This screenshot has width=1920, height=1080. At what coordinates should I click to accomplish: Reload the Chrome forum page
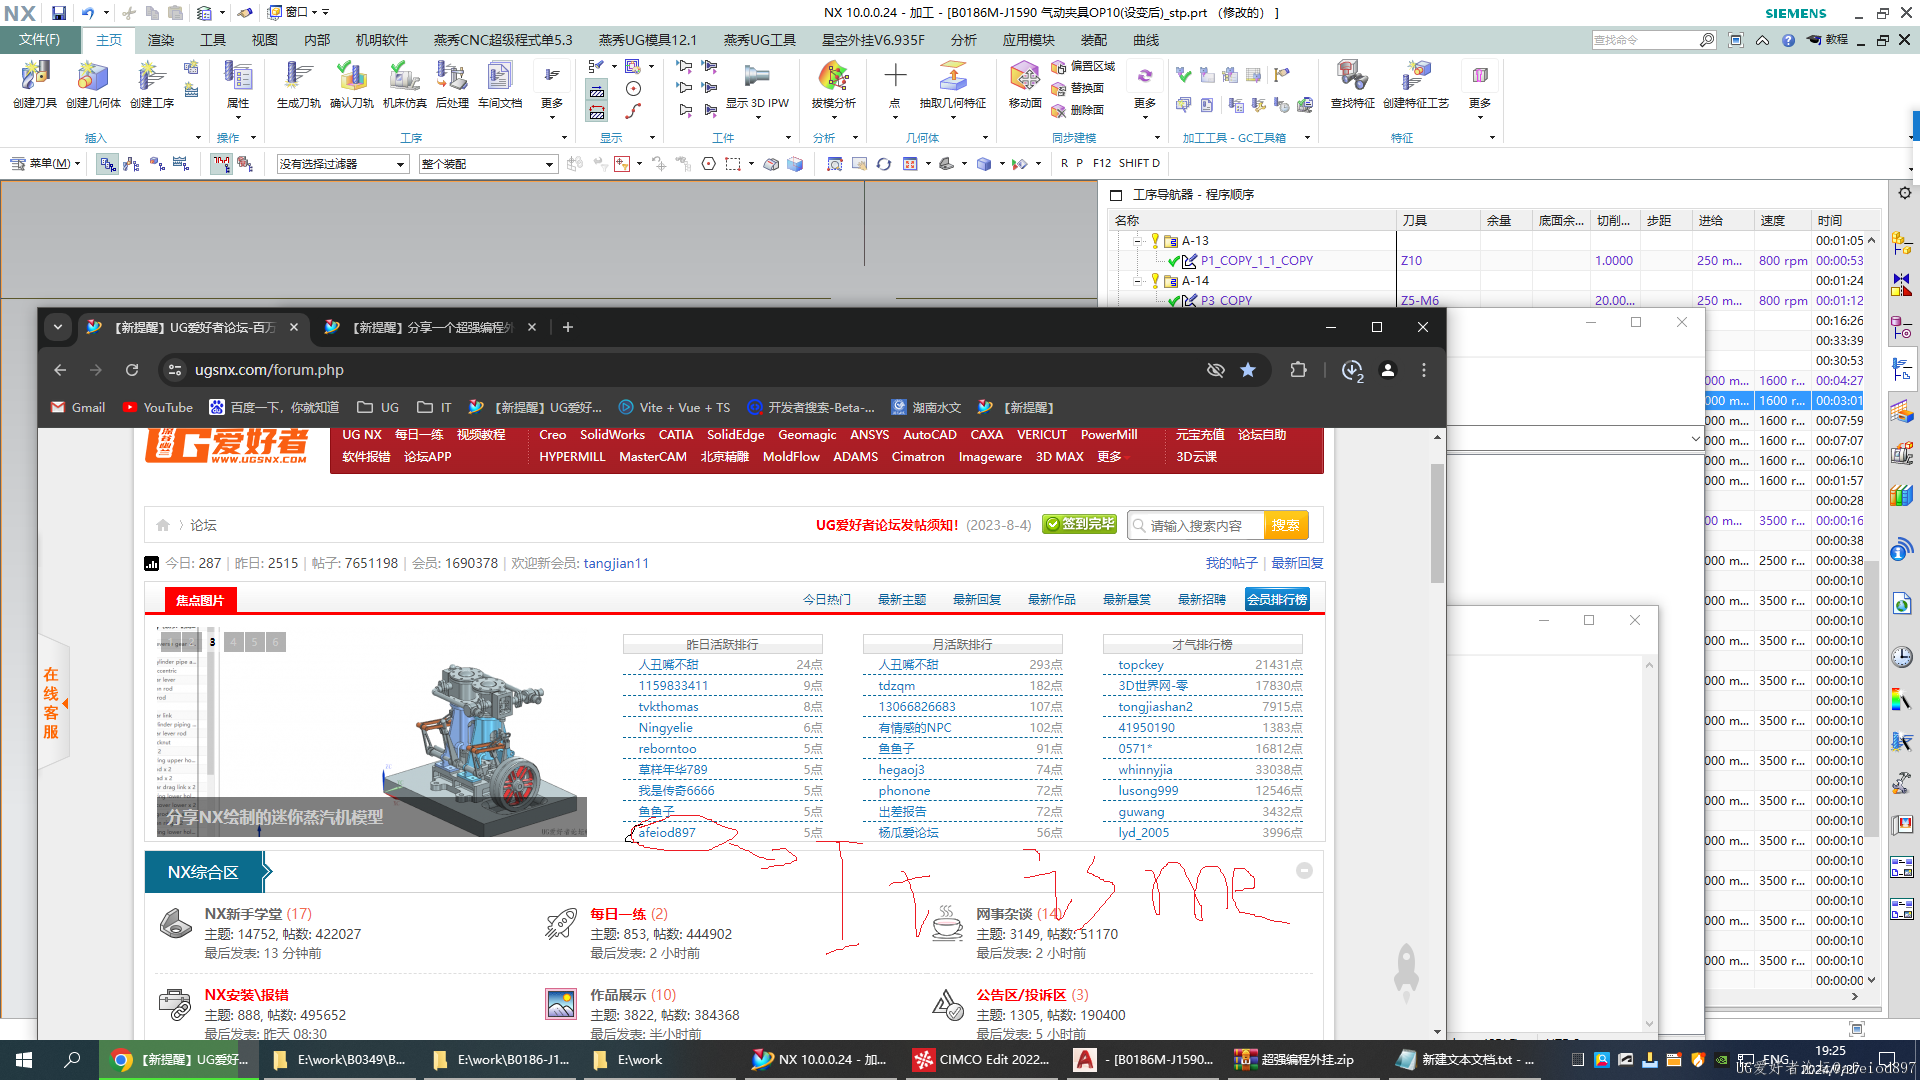point(132,370)
